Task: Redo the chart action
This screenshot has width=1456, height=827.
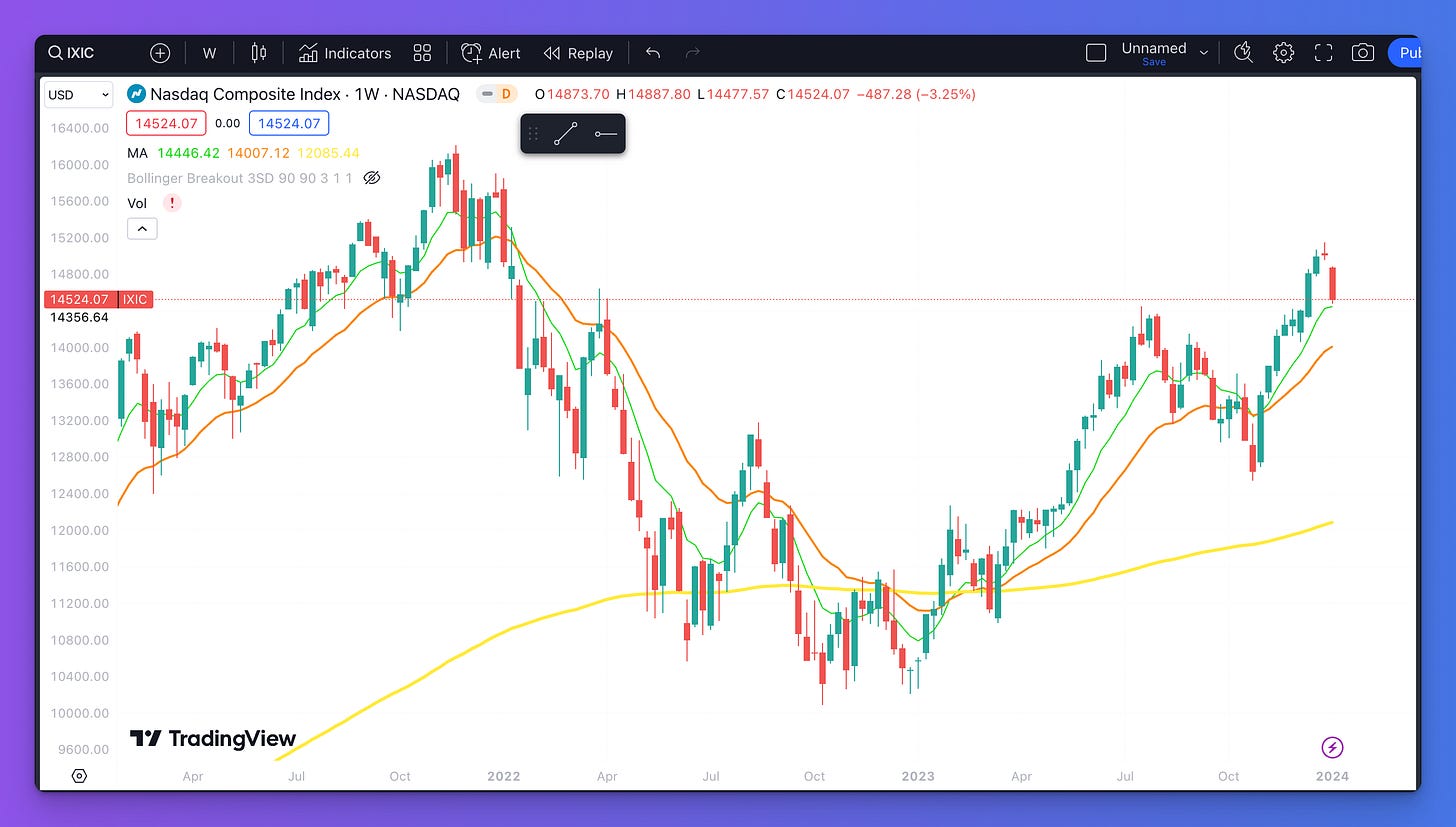Action: [x=693, y=53]
